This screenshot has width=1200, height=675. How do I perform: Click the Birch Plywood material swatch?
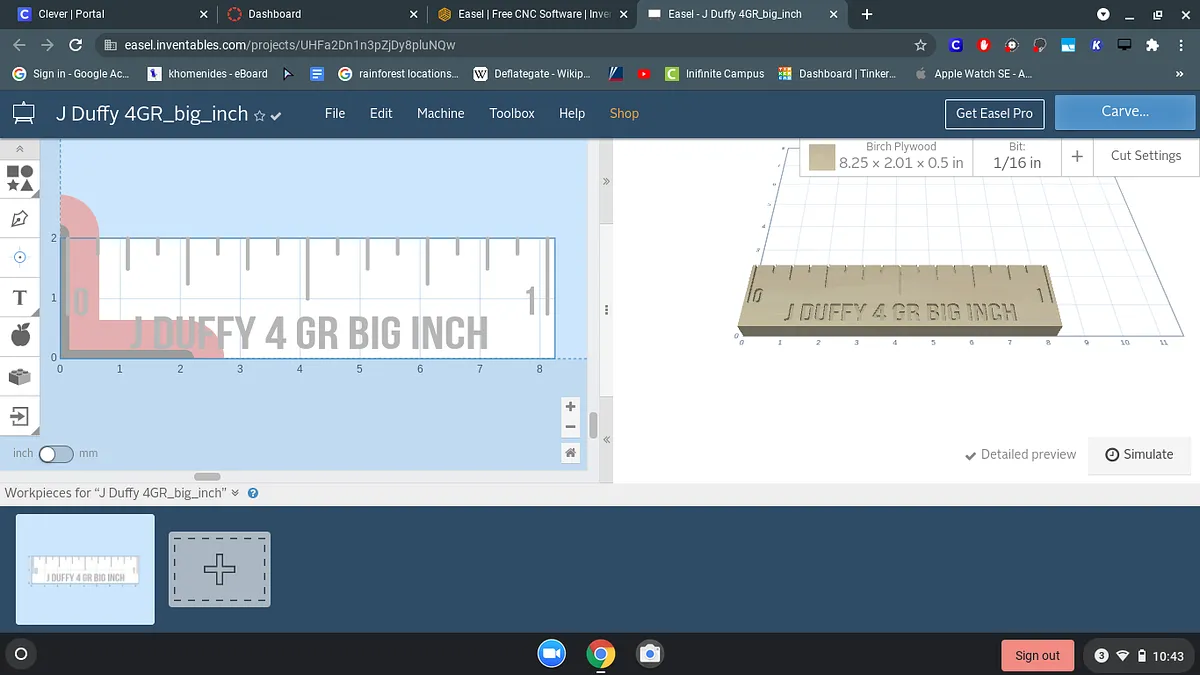point(822,157)
